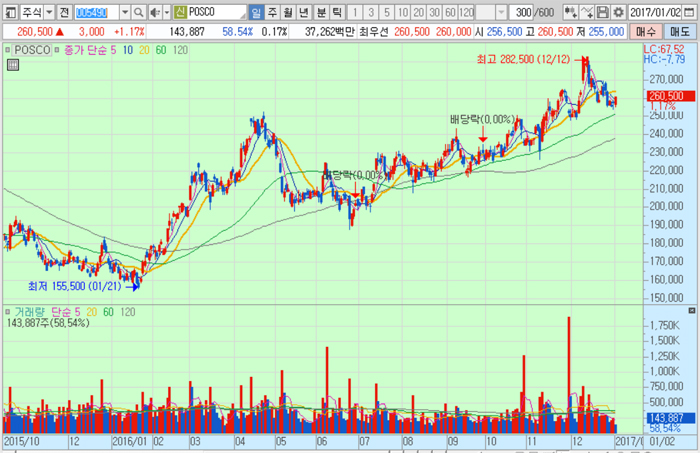Click the stock code input 005490

pos(96,12)
